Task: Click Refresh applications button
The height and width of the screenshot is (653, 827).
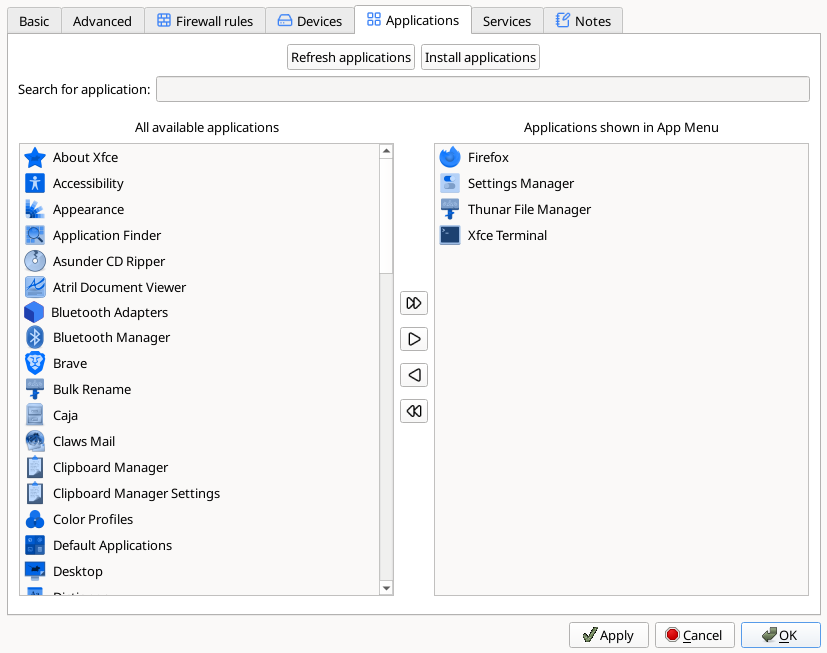Action: pyautogui.click(x=351, y=57)
